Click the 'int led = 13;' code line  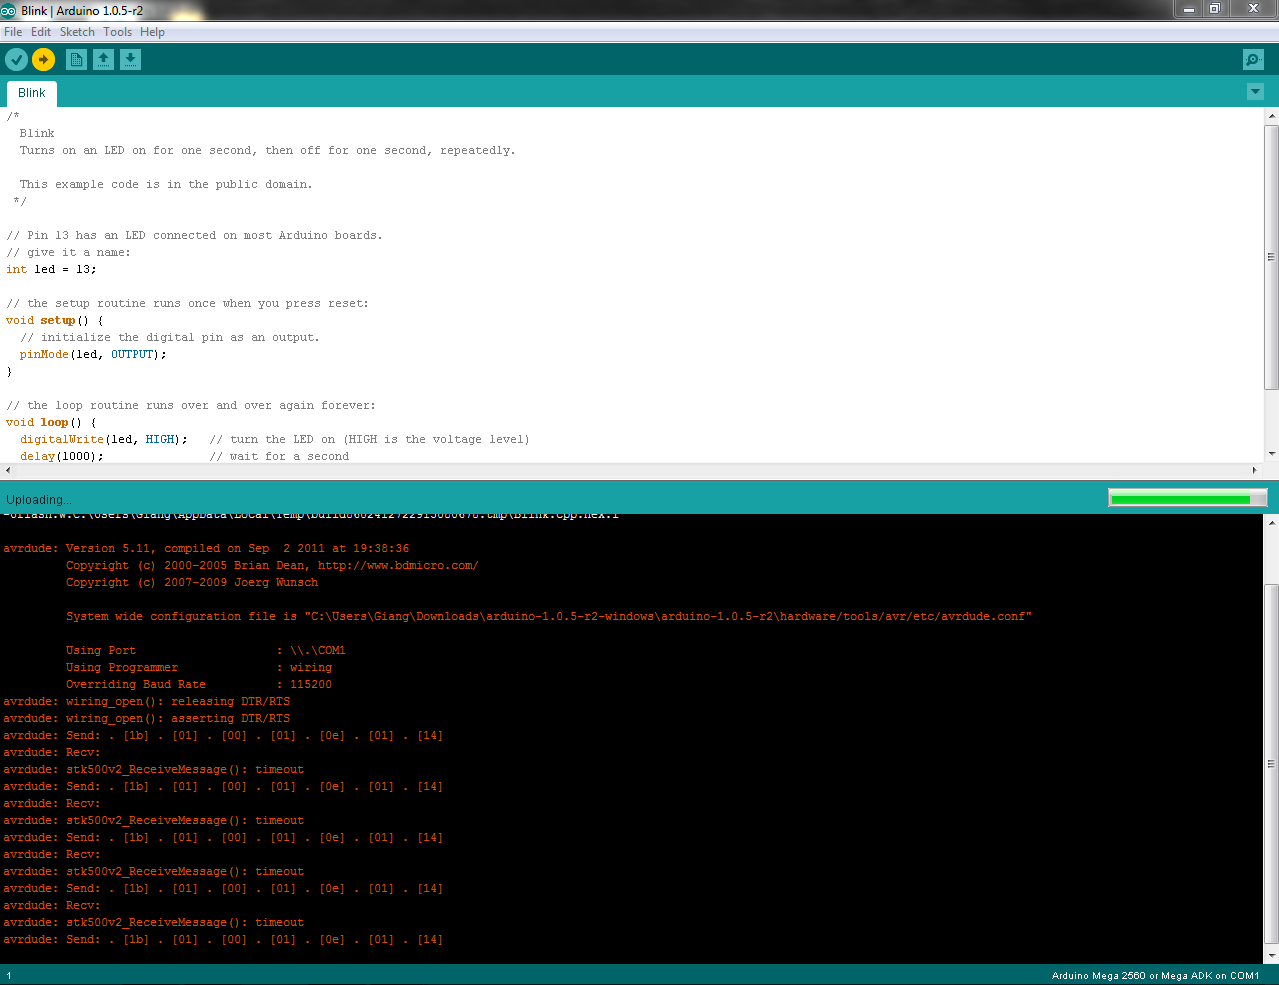[51, 269]
